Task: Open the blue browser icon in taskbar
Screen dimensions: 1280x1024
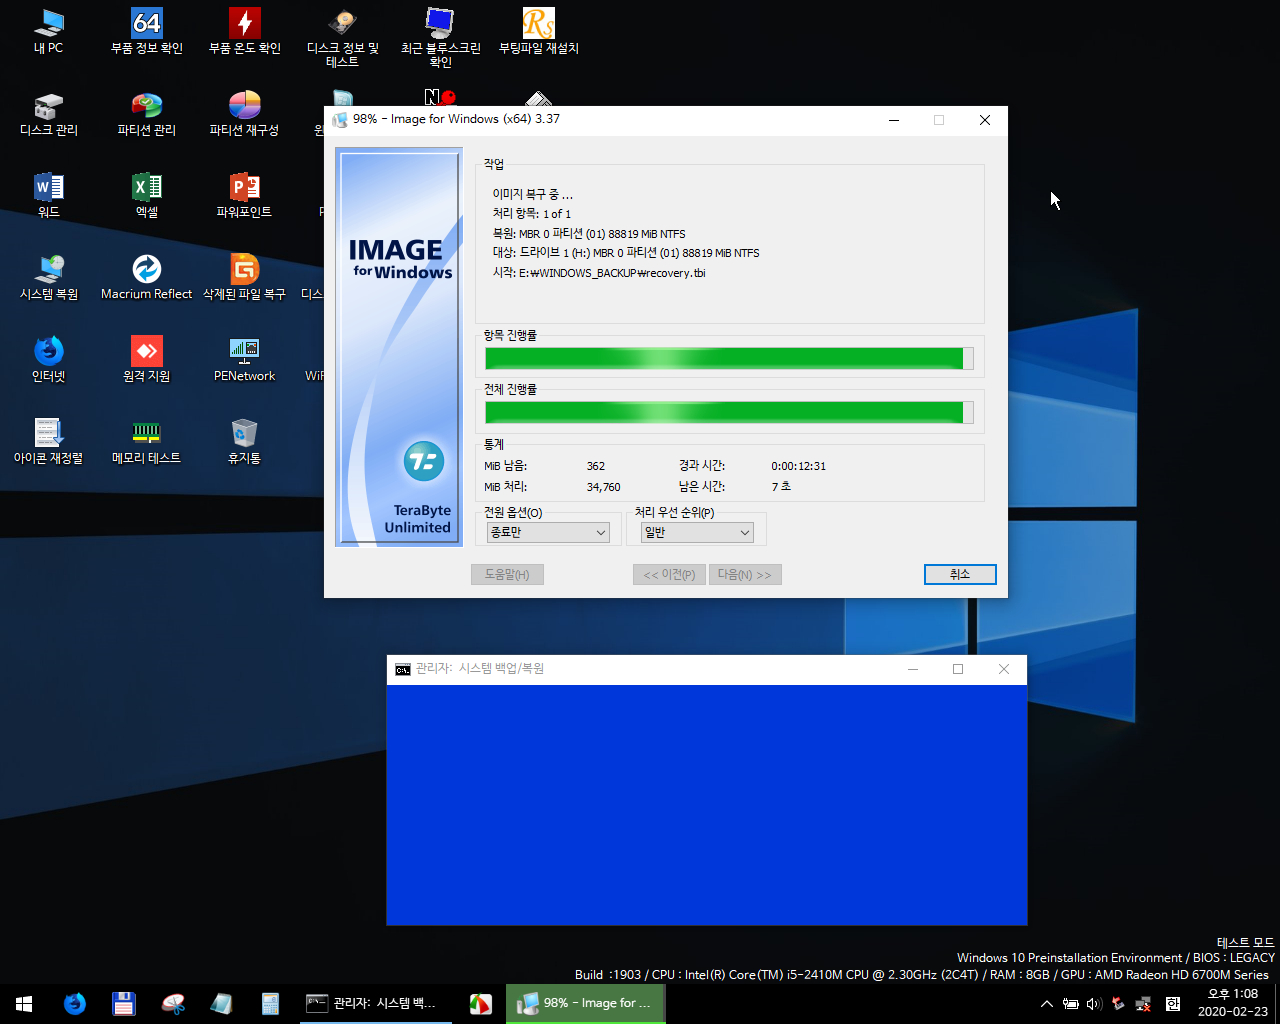Action: tap(75, 1004)
